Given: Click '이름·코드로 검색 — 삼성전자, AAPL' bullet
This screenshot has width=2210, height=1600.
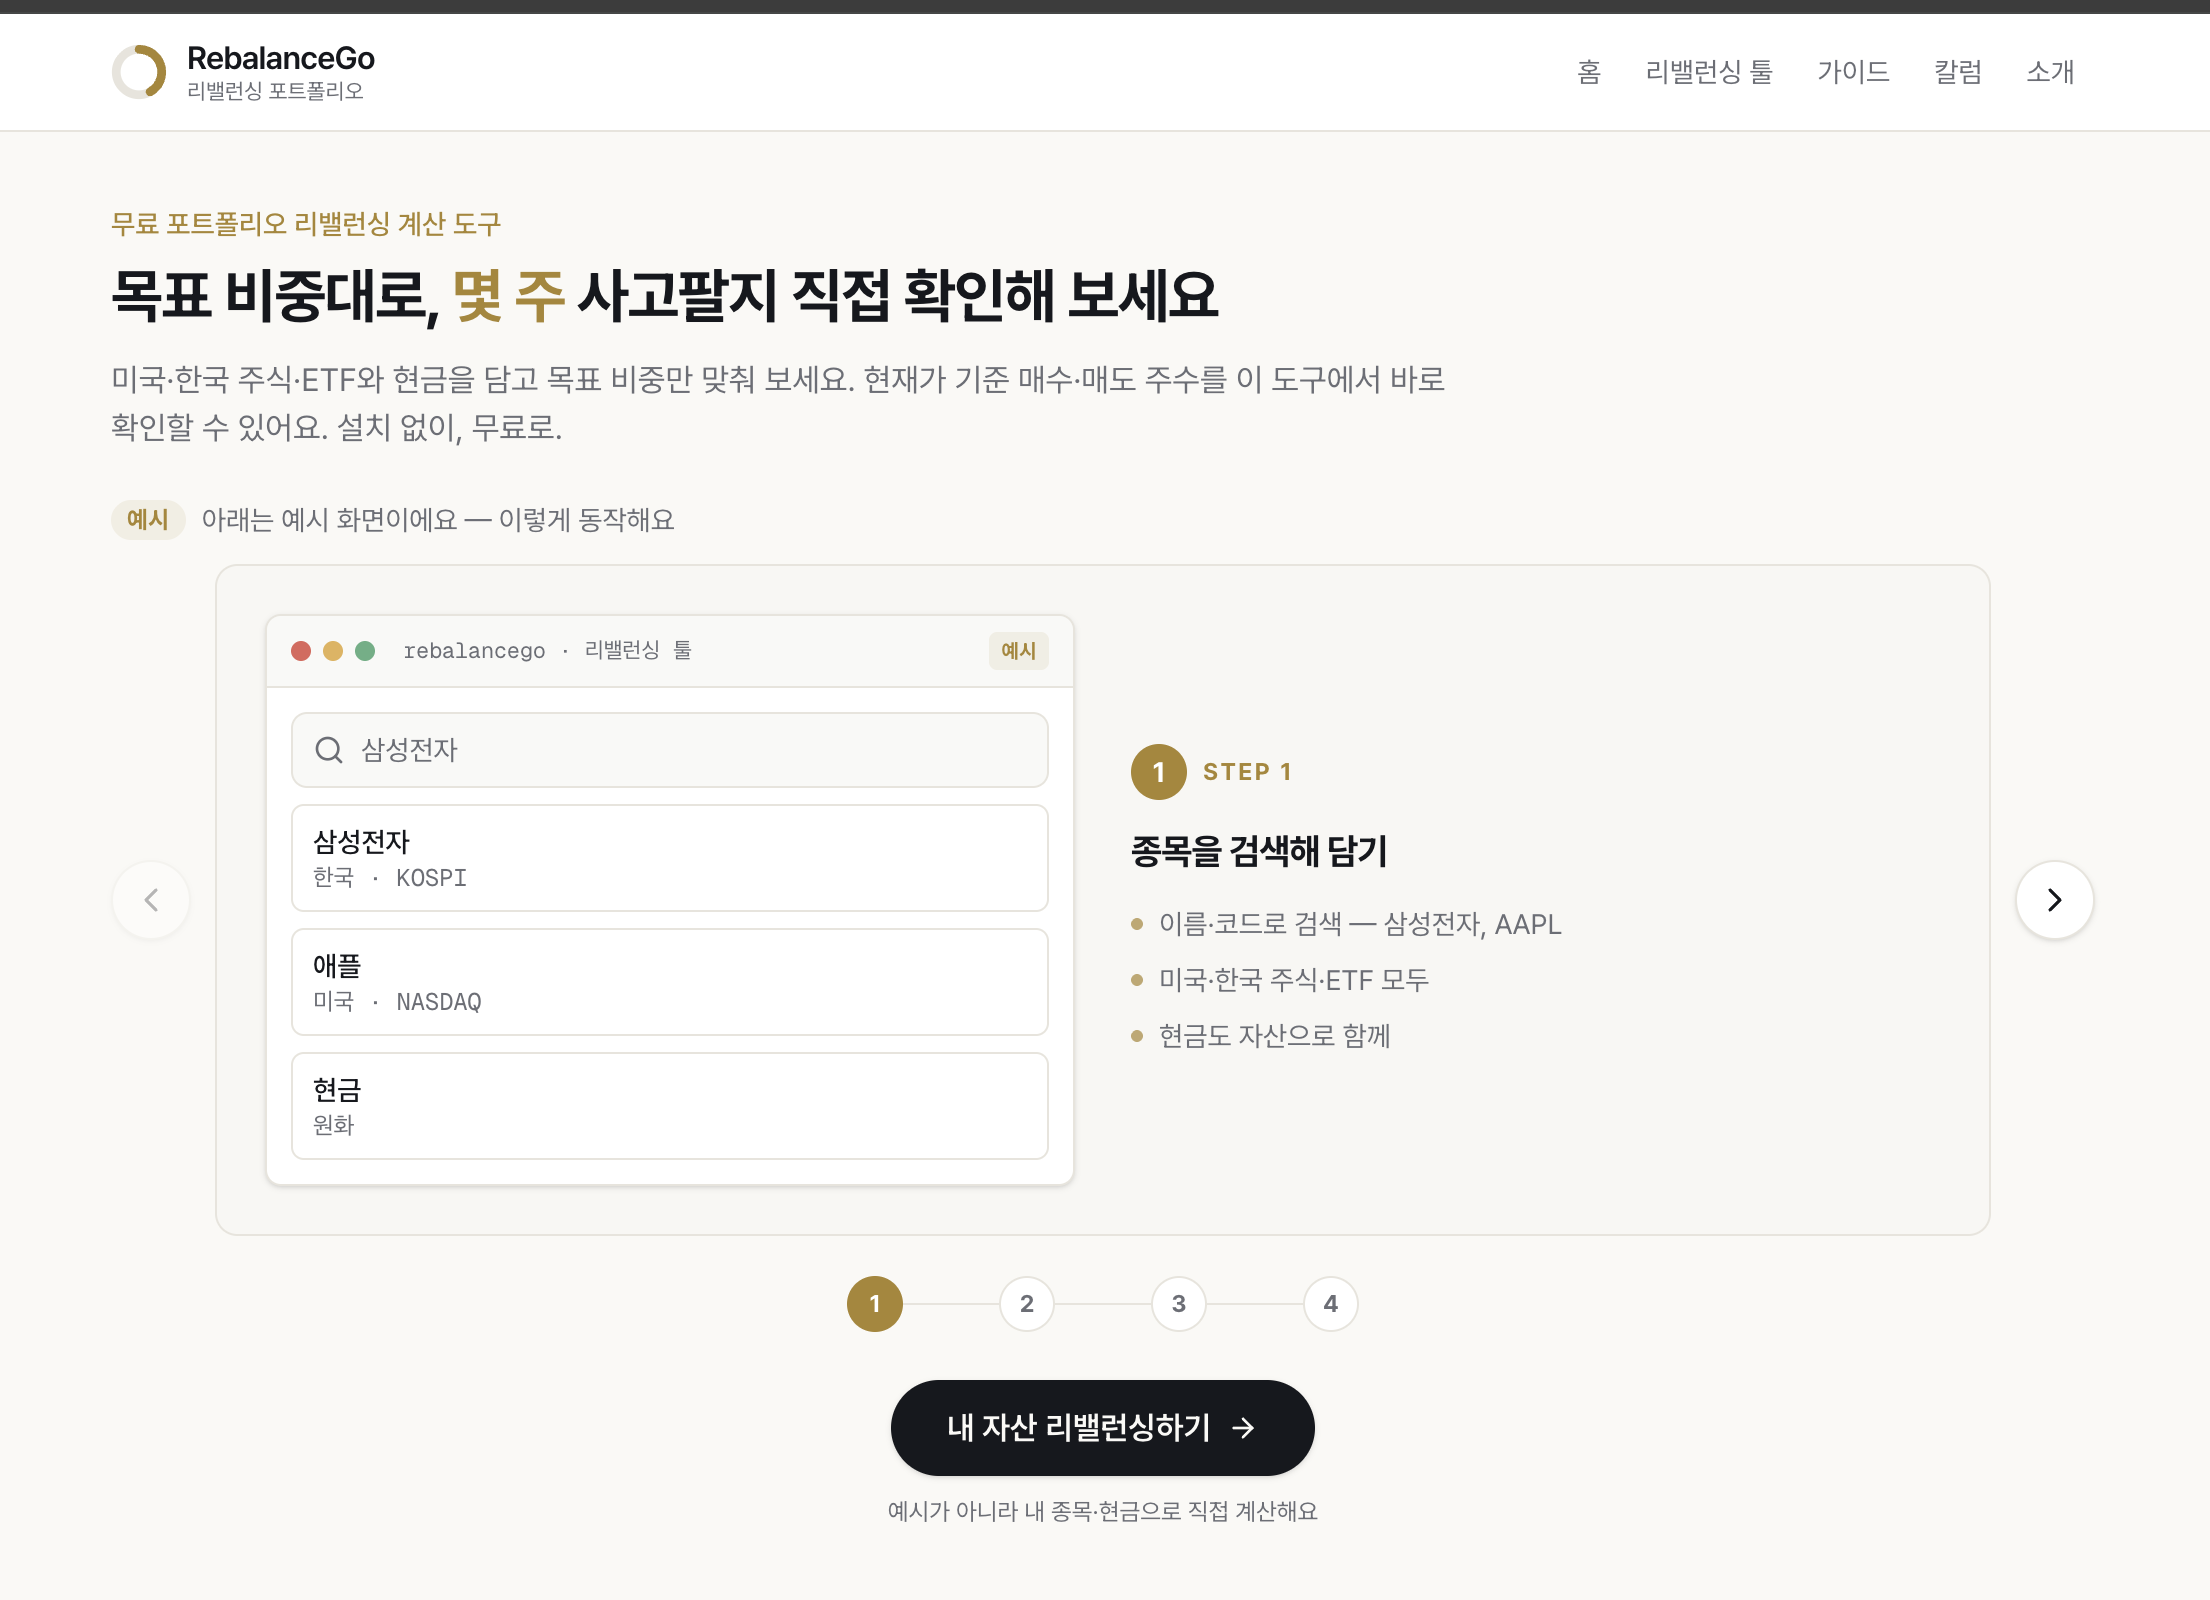Looking at the screenshot, I should coord(1360,924).
